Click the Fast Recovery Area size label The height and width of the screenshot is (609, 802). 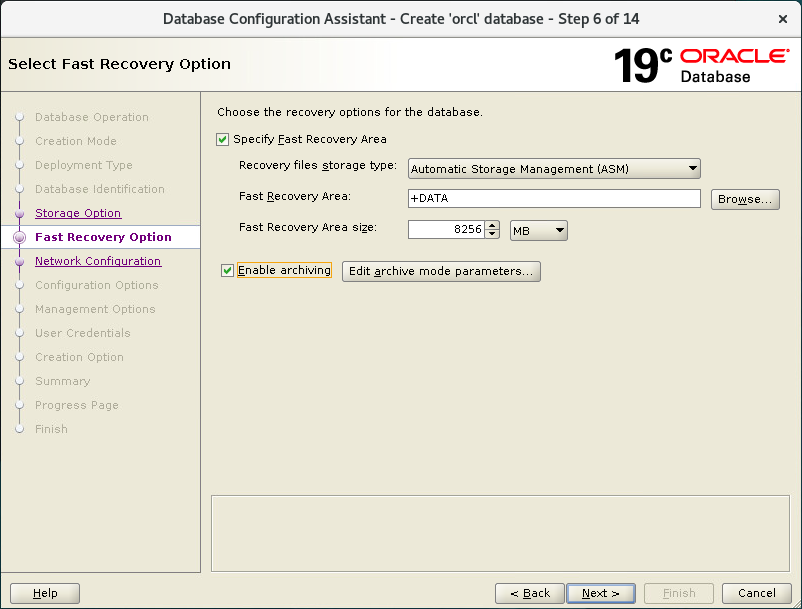pos(308,228)
